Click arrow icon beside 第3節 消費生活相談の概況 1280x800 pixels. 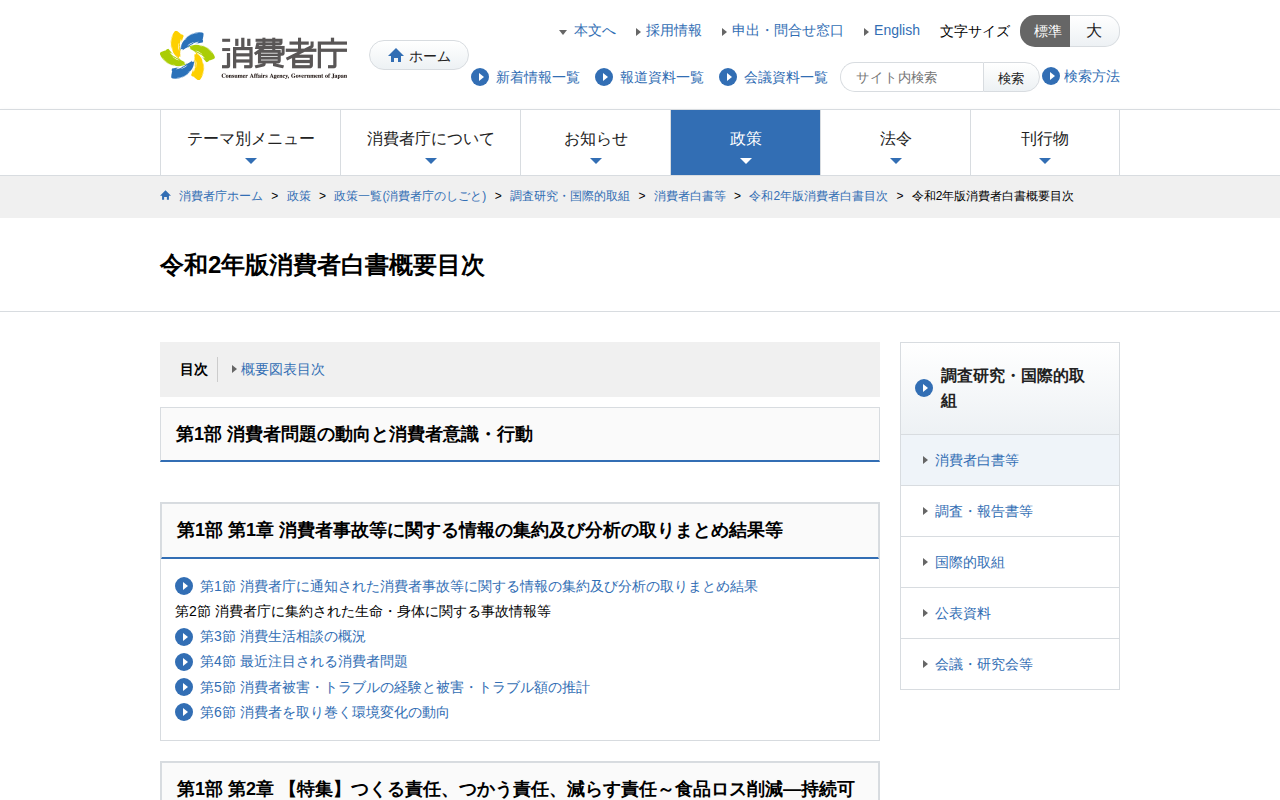pos(184,637)
